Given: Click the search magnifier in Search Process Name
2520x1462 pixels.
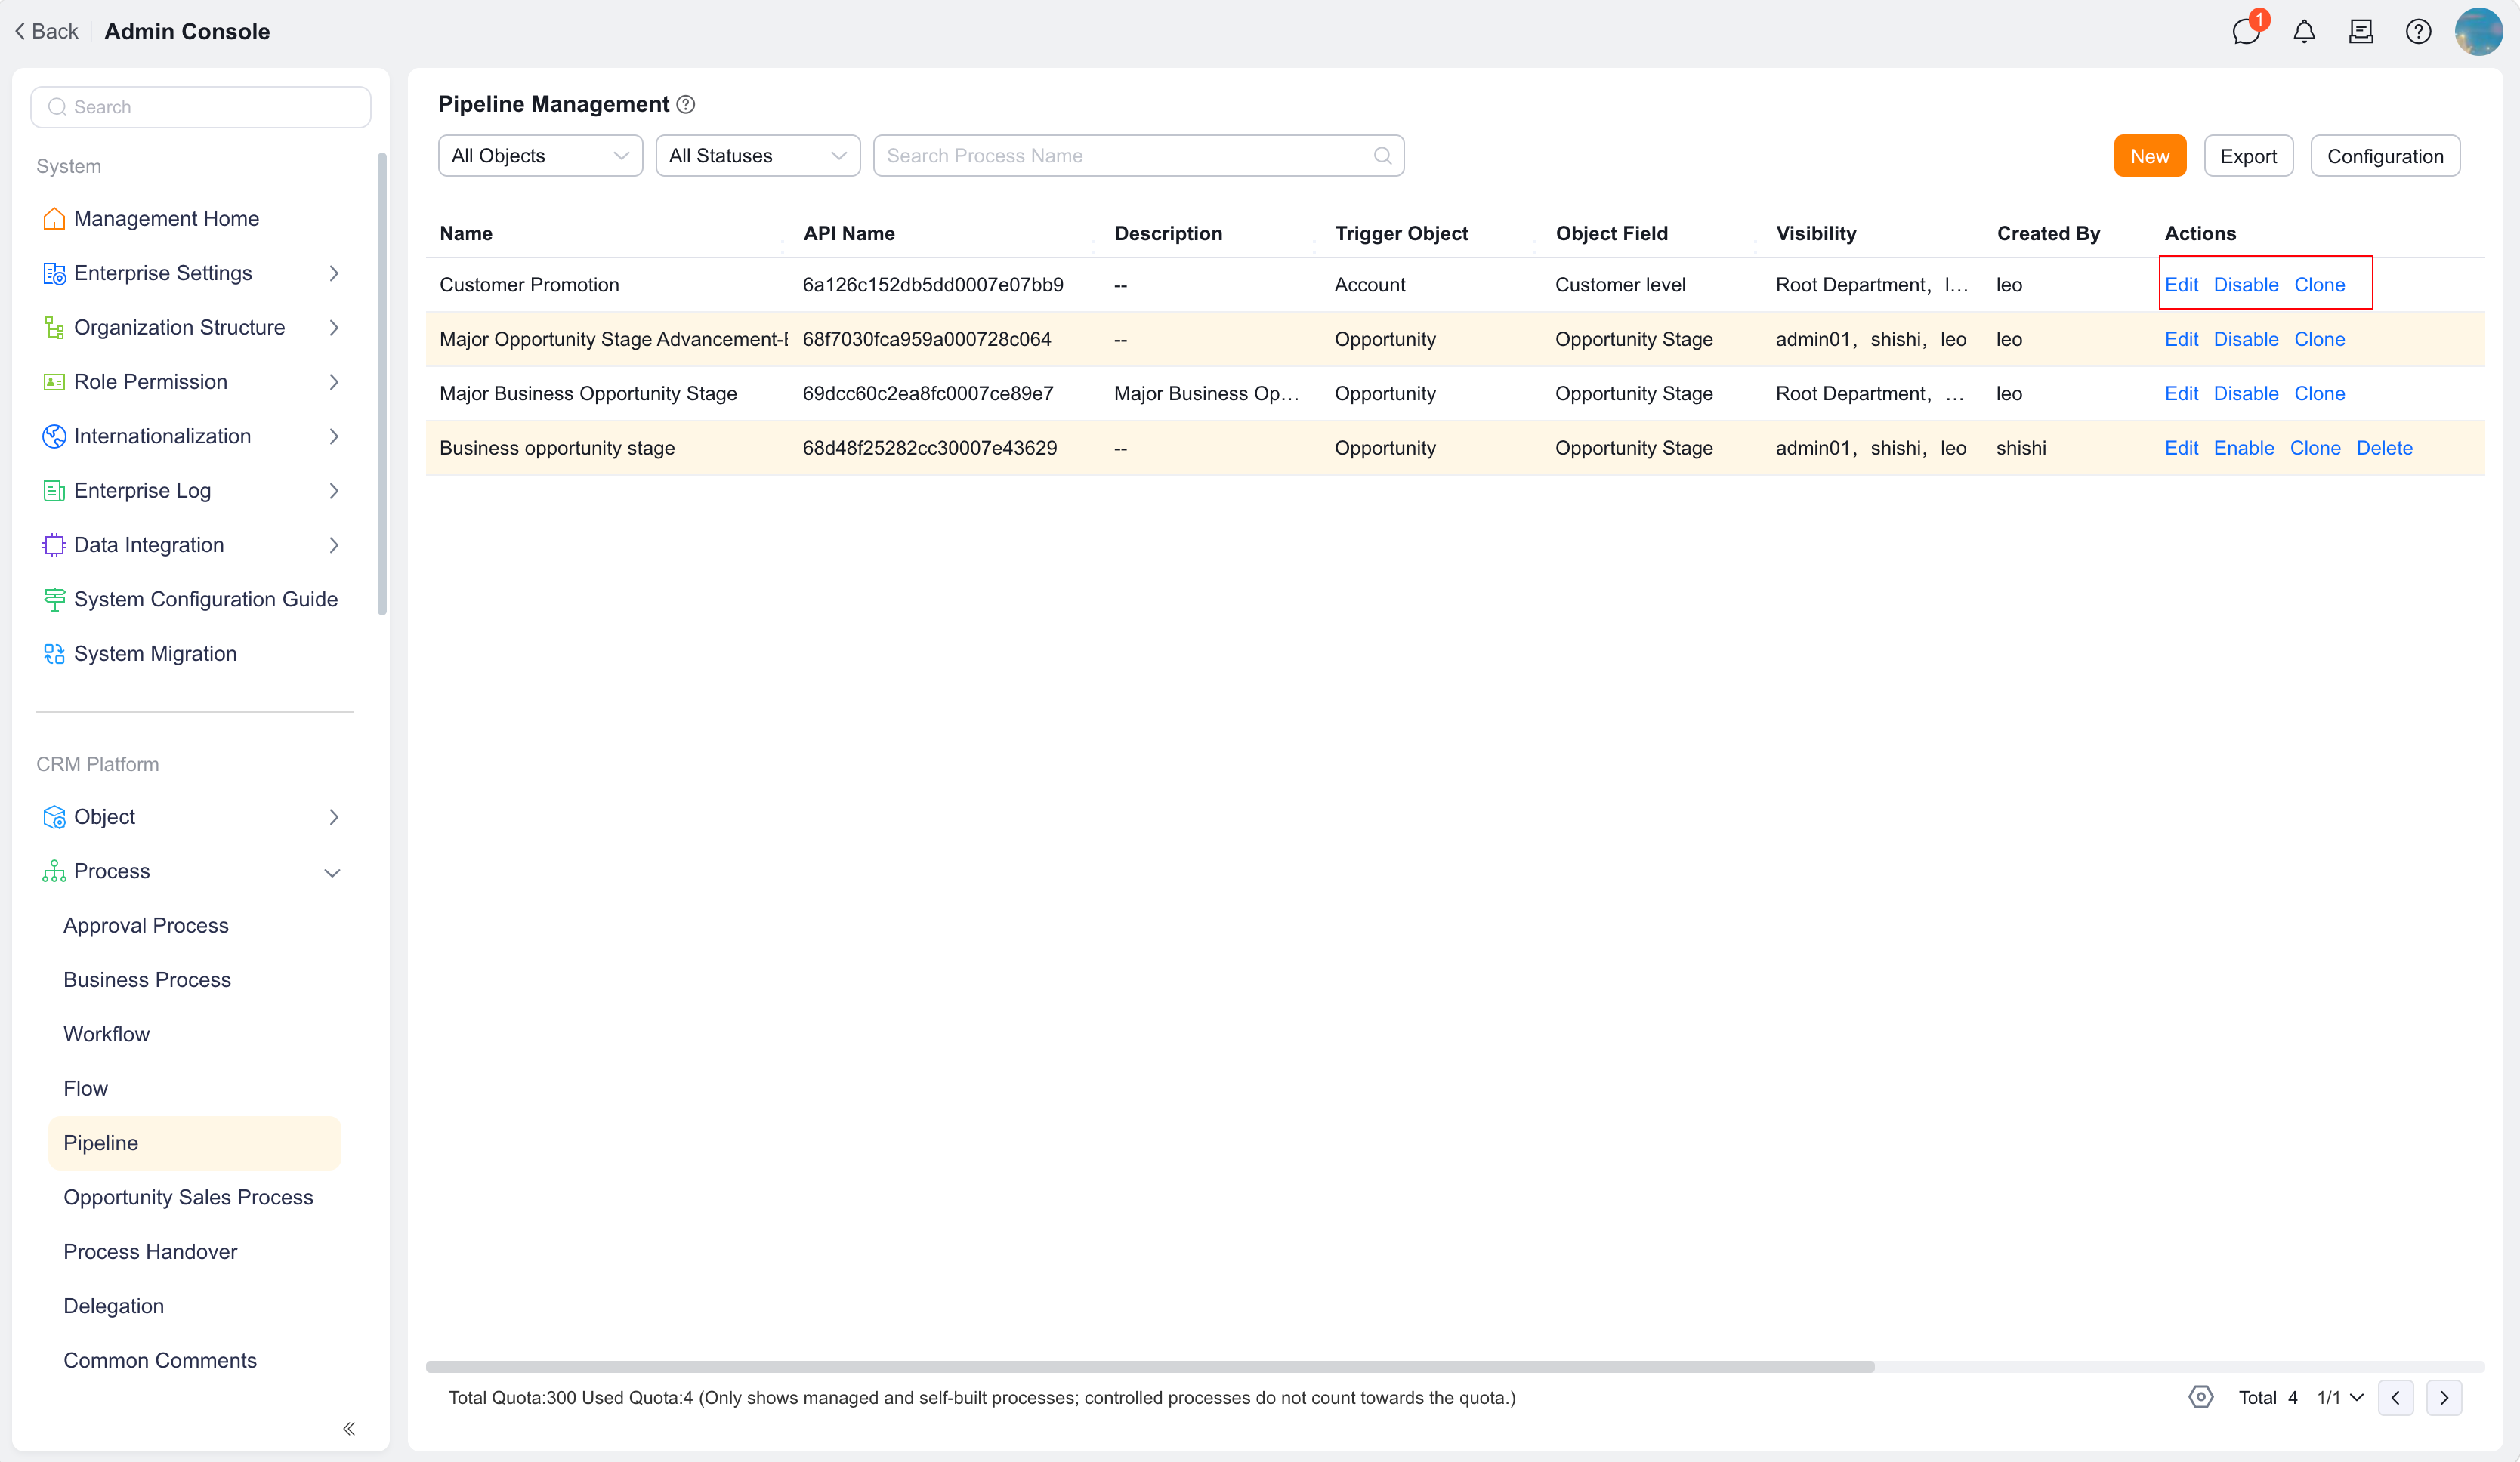Looking at the screenshot, I should (1382, 156).
